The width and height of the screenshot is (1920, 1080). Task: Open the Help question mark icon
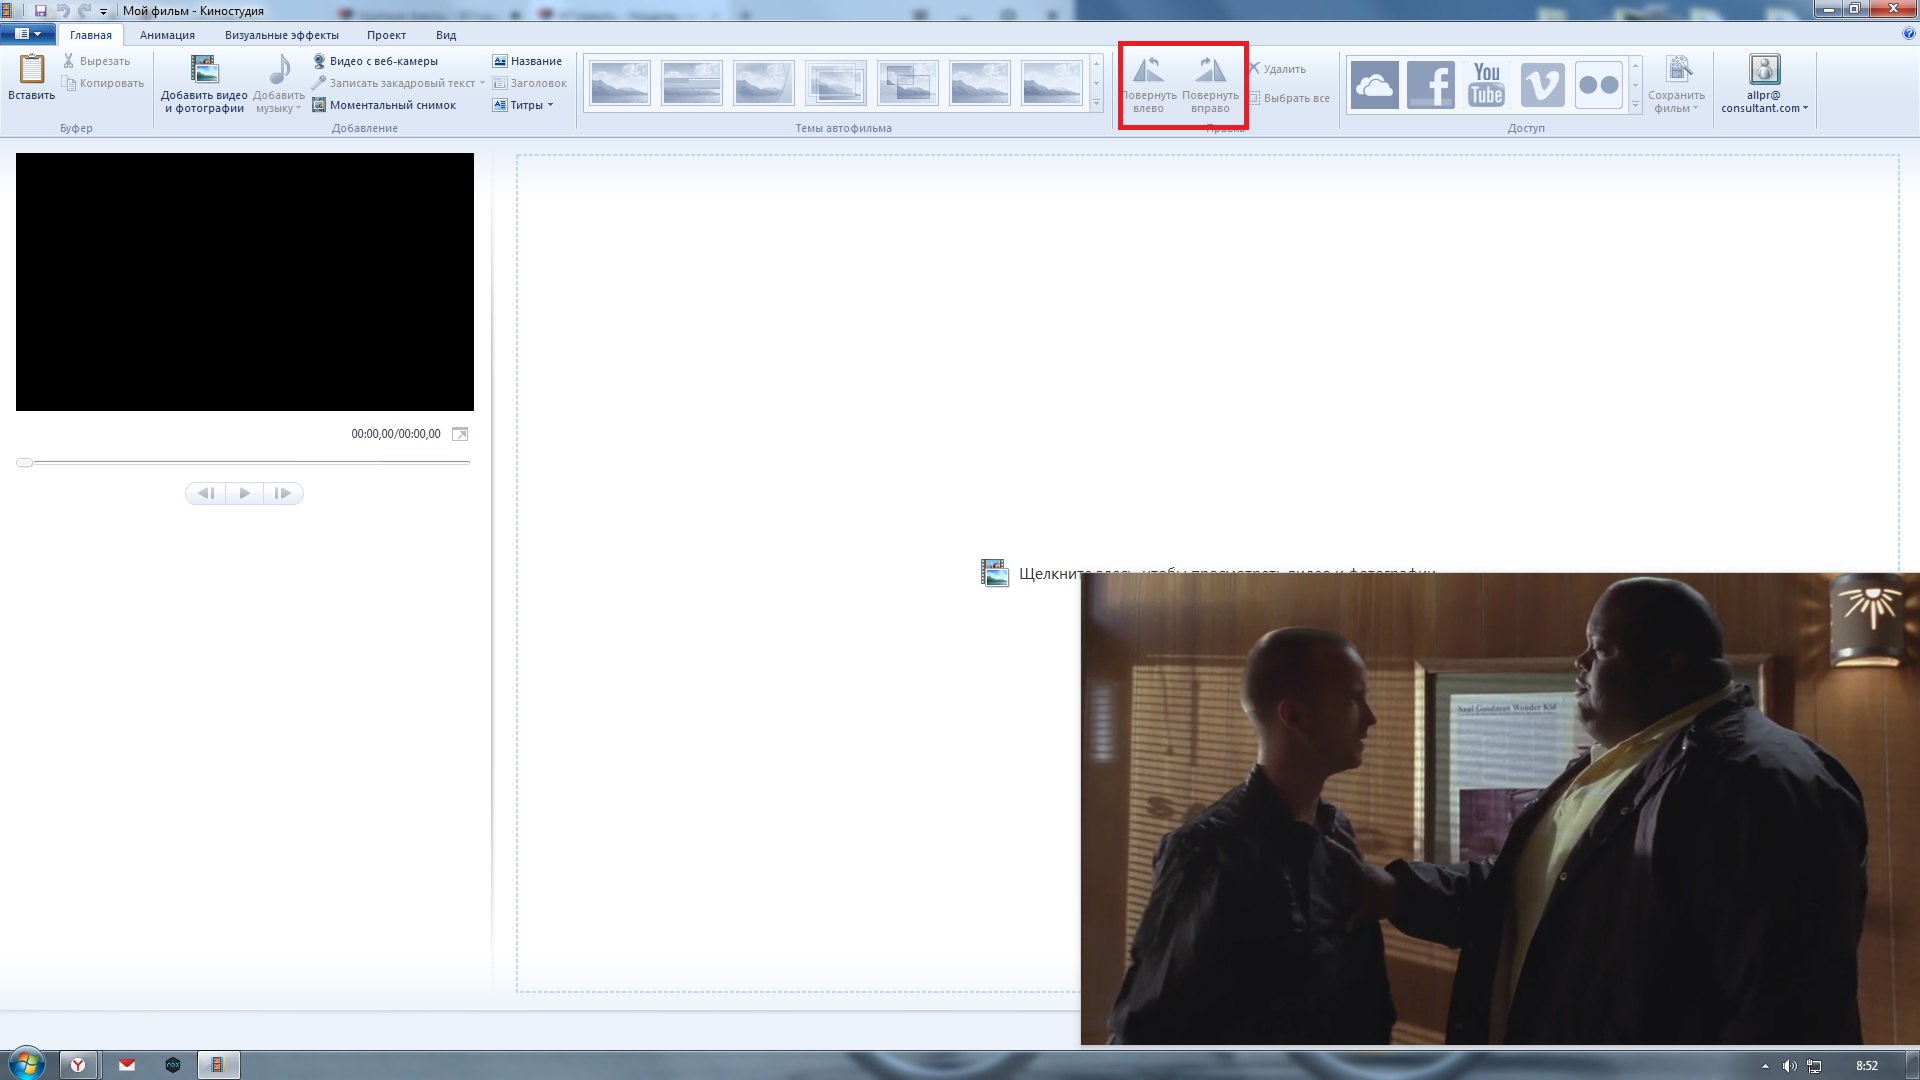(1909, 34)
